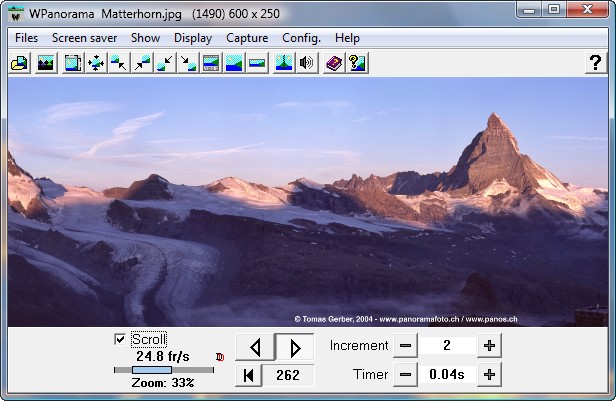Open the Screen saver menu

pos(84,38)
